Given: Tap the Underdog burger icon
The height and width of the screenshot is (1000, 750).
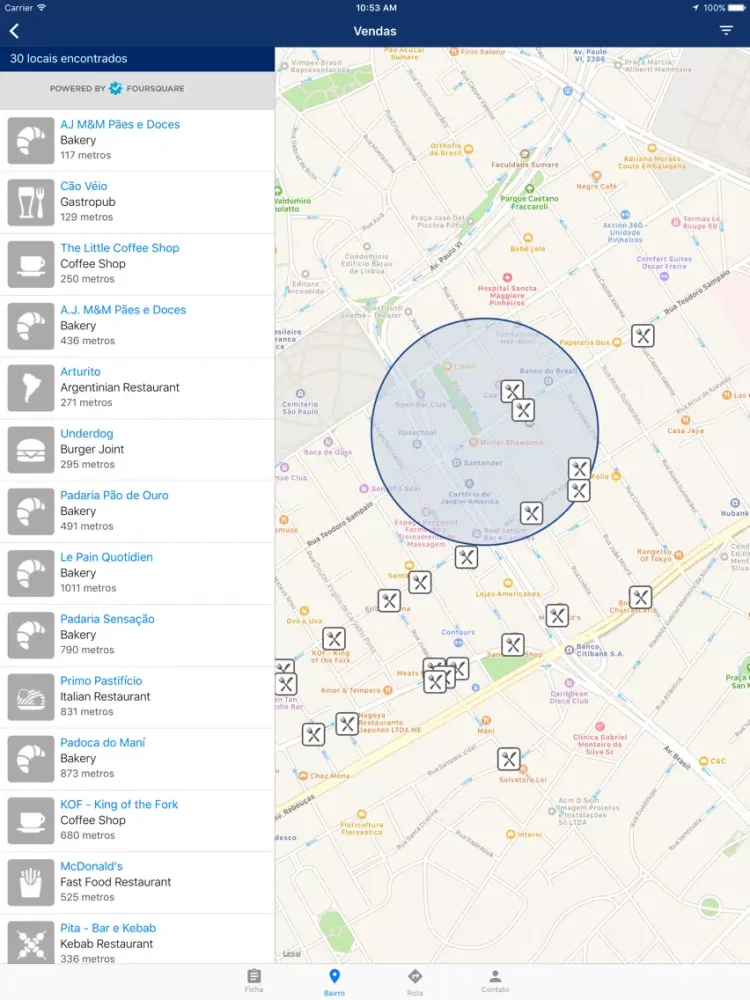Looking at the screenshot, I should pos(31,450).
